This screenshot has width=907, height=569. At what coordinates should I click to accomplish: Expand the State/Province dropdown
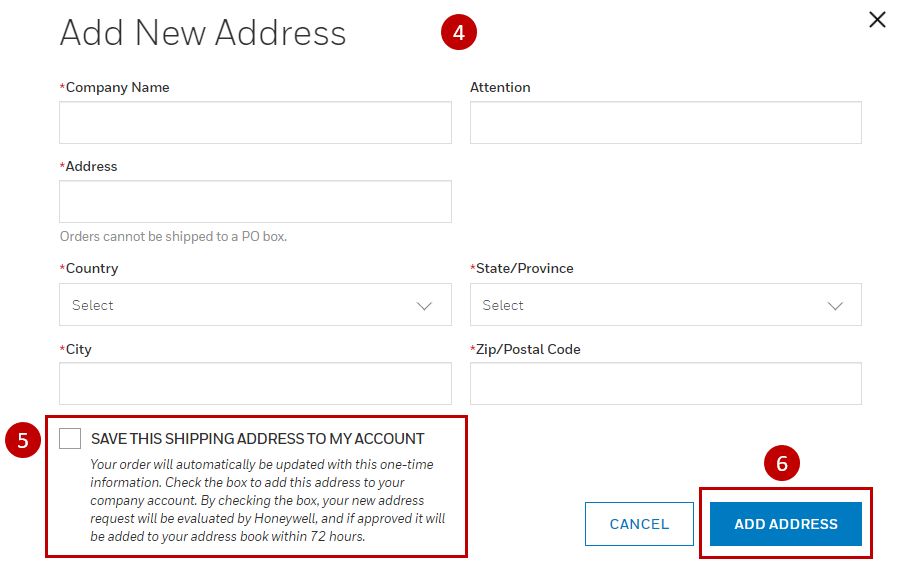tap(665, 305)
